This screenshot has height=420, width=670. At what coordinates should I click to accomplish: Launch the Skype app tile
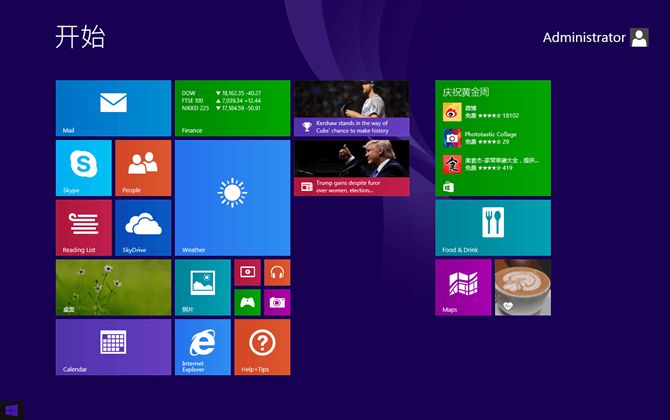83,167
